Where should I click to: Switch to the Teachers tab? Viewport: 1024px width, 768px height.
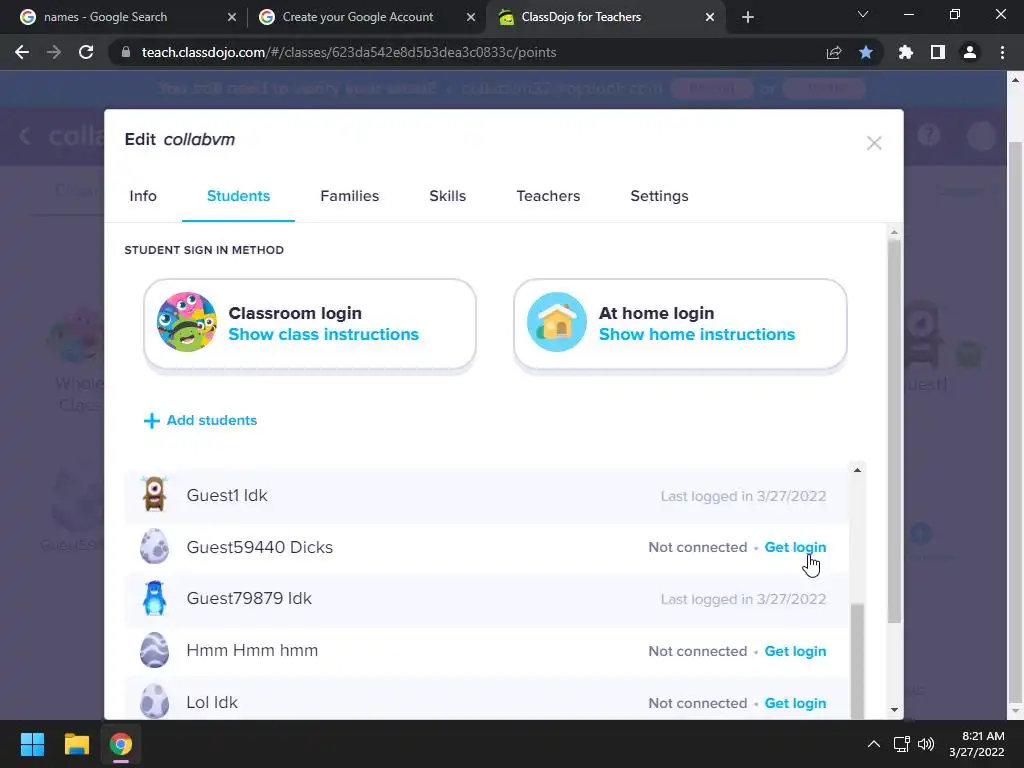click(x=548, y=196)
